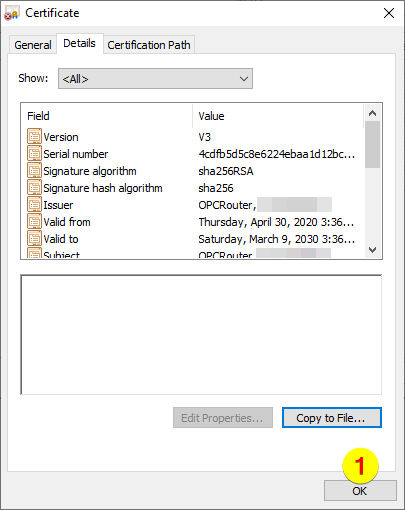405x510 pixels.
Task: Click the field list scroll-down arrow
Action: (372, 250)
